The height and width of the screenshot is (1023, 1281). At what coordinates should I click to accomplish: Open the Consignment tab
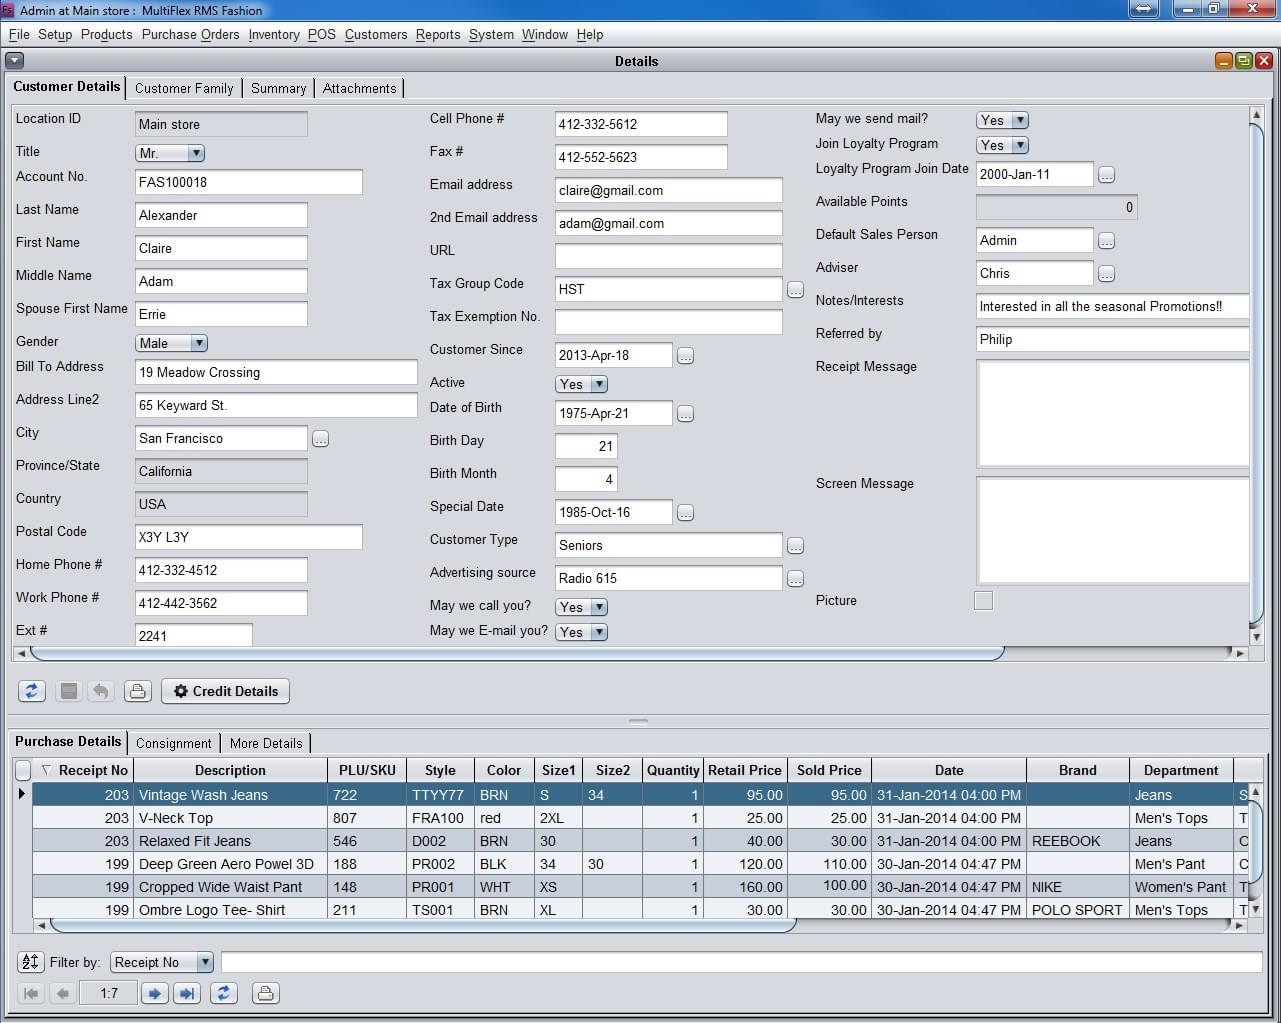click(x=174, y=743)
